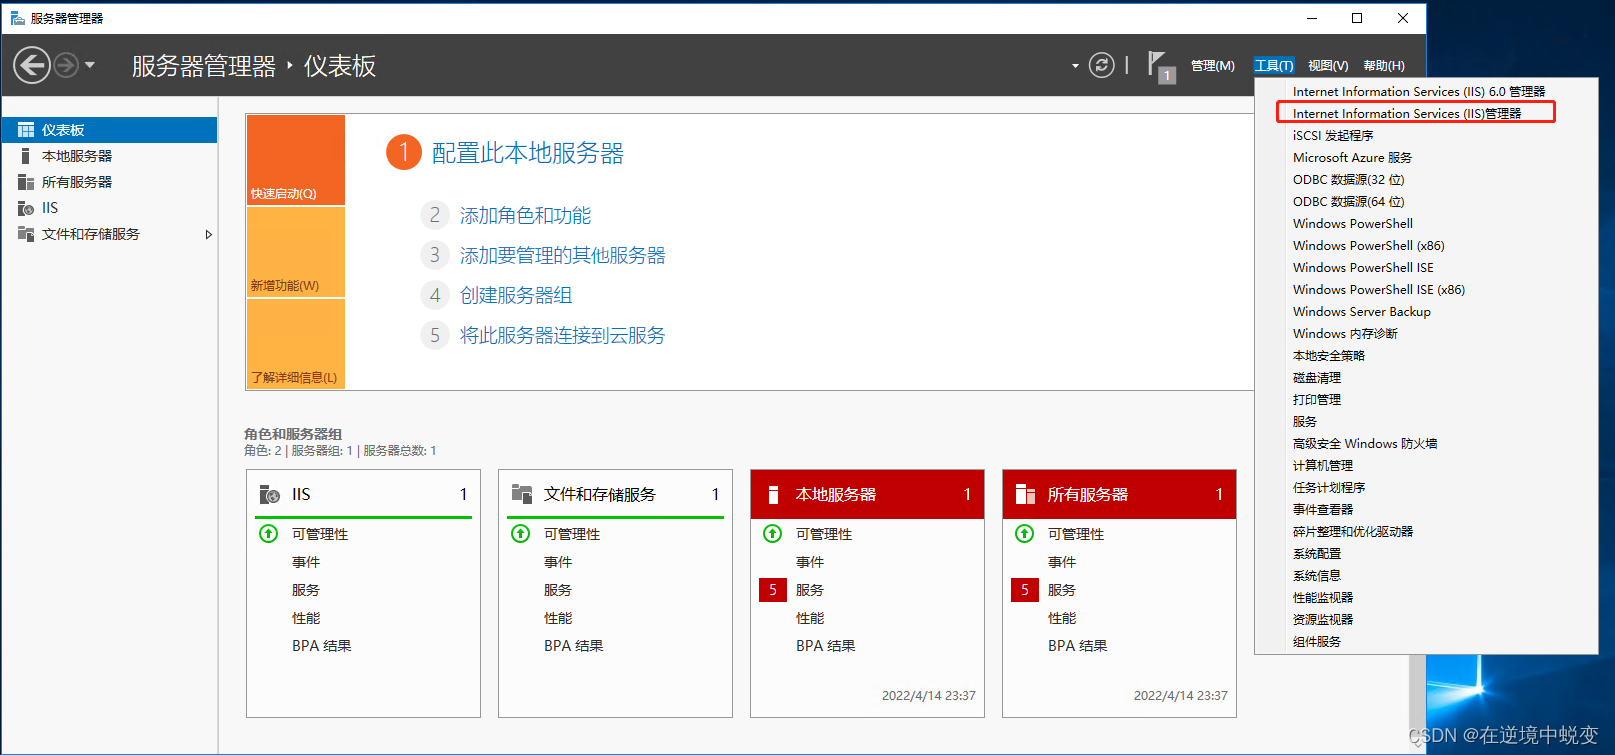The height and width of the screenshot is (755, 1615).
Task: Click the 所有服务器 sidebar icon
Action: pyautogui.click(x=26, y=182)
